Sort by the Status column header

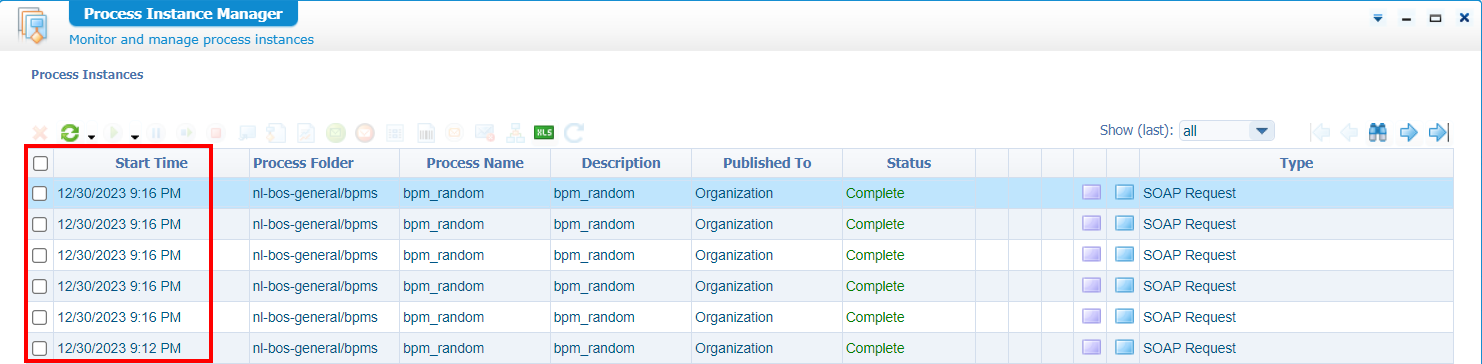[x=909, y=163]
